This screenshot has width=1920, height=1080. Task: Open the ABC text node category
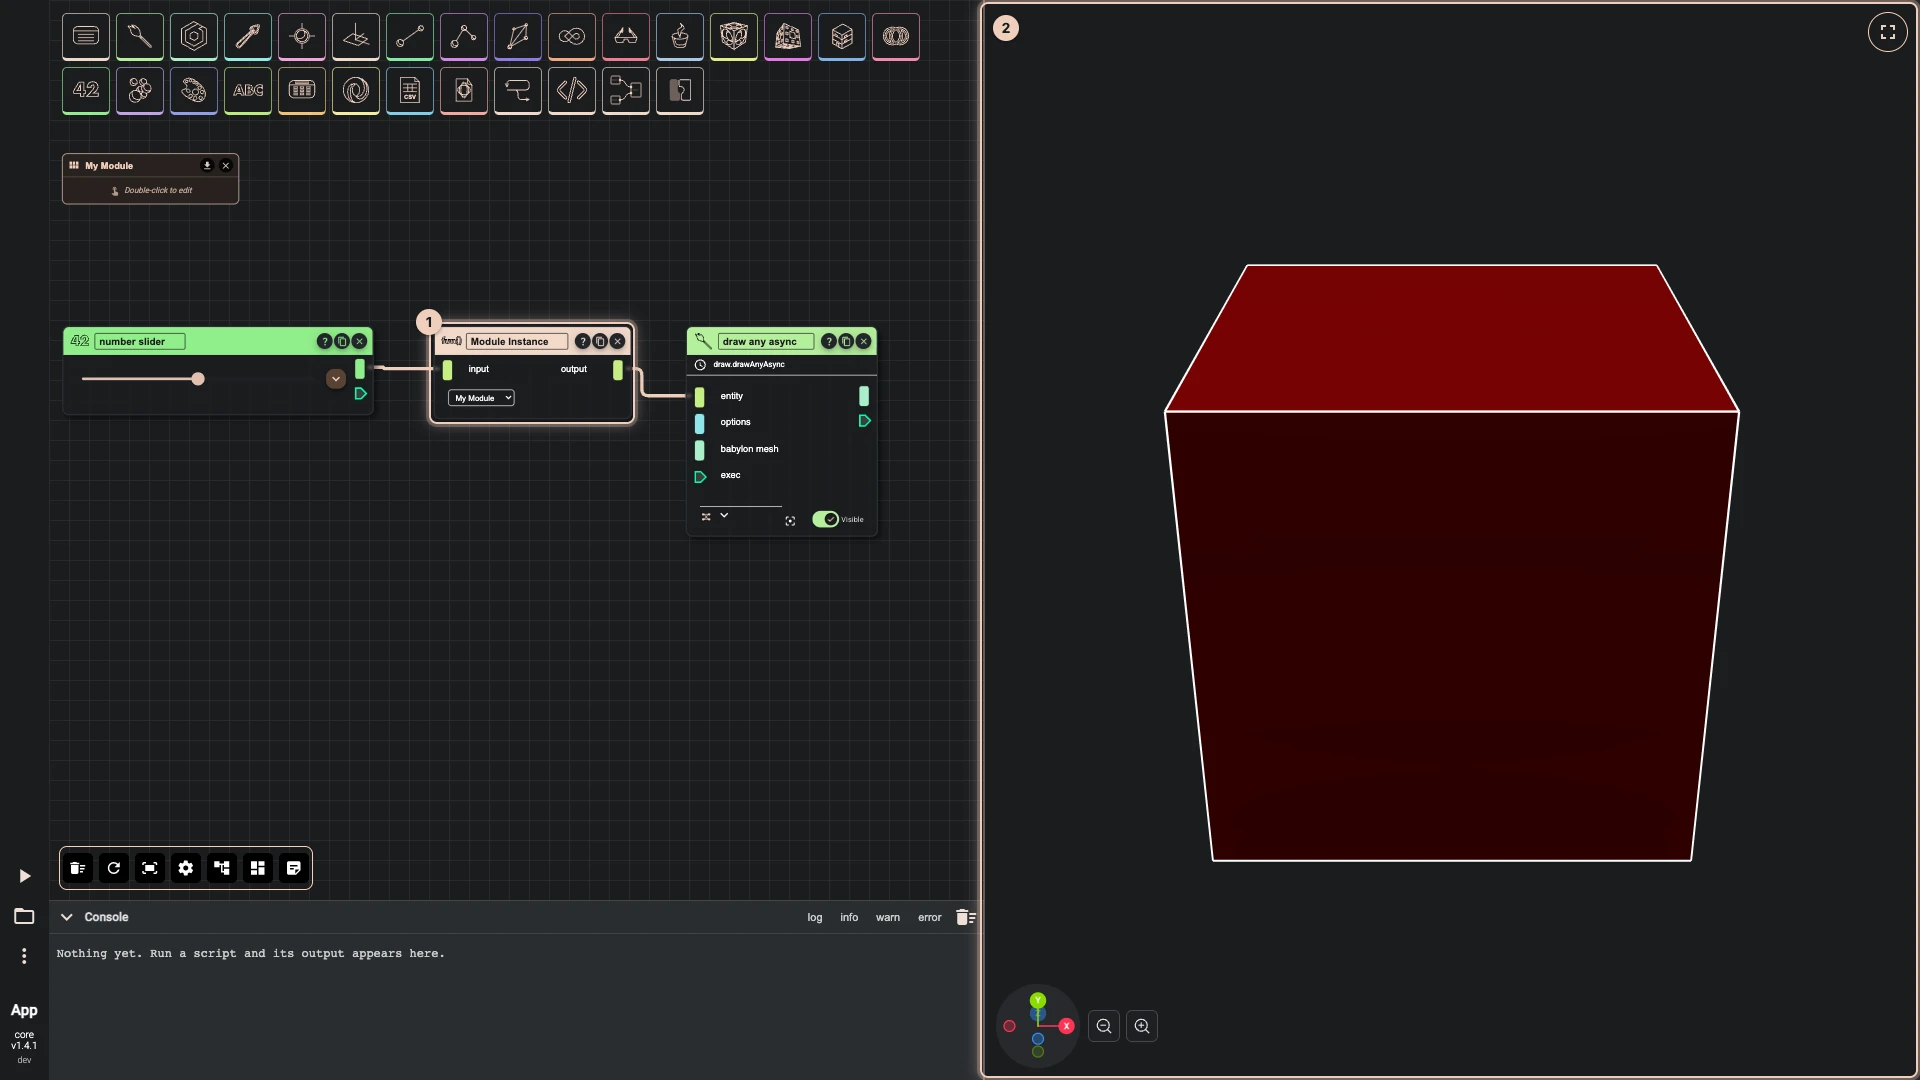coord(248,90)
